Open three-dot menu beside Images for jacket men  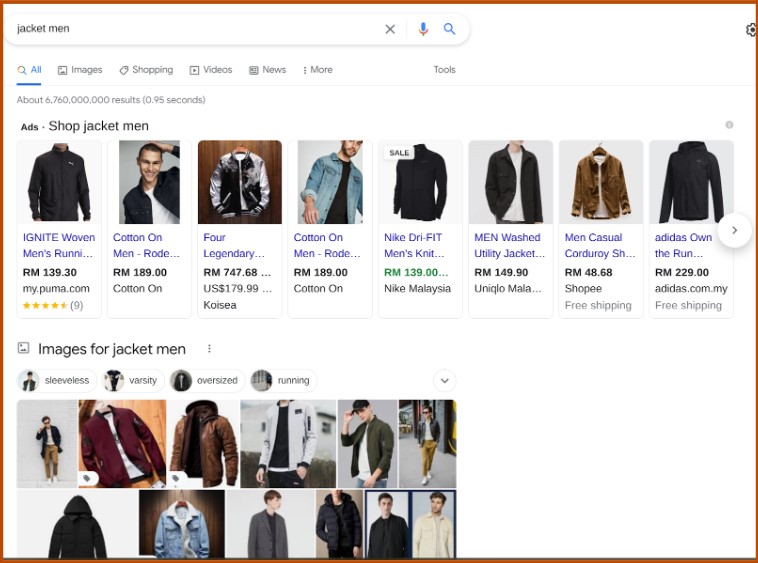[209, 348]
